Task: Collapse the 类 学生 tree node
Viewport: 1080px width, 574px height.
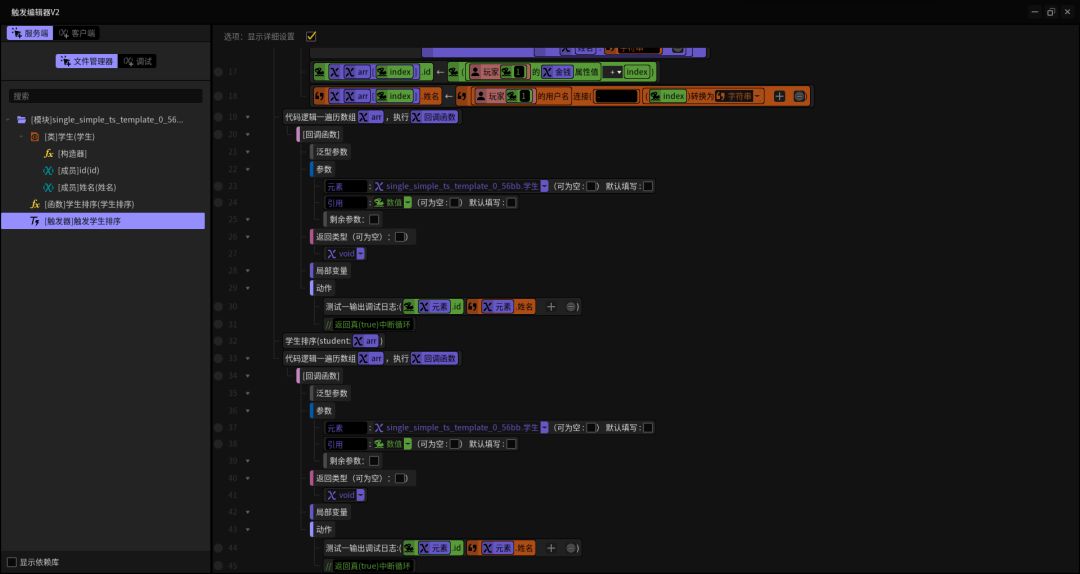Action: tap(21, 137)
